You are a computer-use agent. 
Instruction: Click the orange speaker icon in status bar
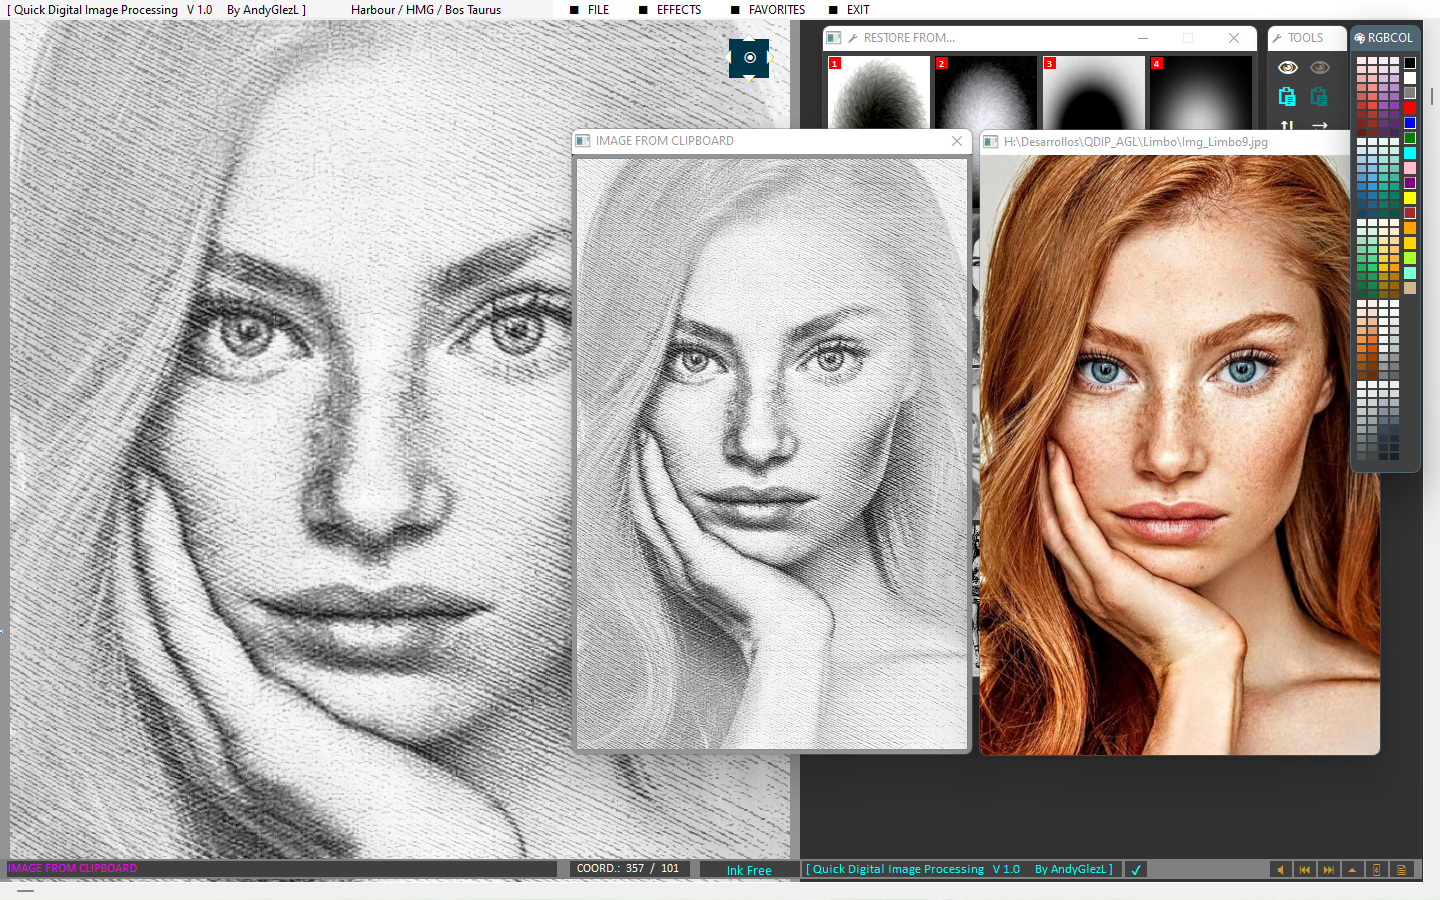(1280, 870)
